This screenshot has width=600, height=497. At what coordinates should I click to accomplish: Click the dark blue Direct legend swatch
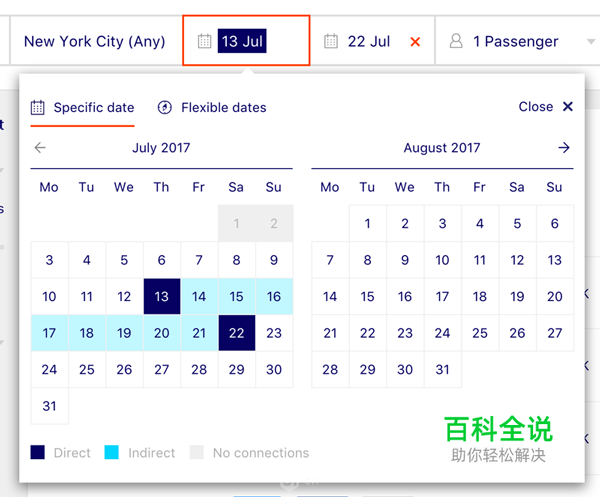38,453
